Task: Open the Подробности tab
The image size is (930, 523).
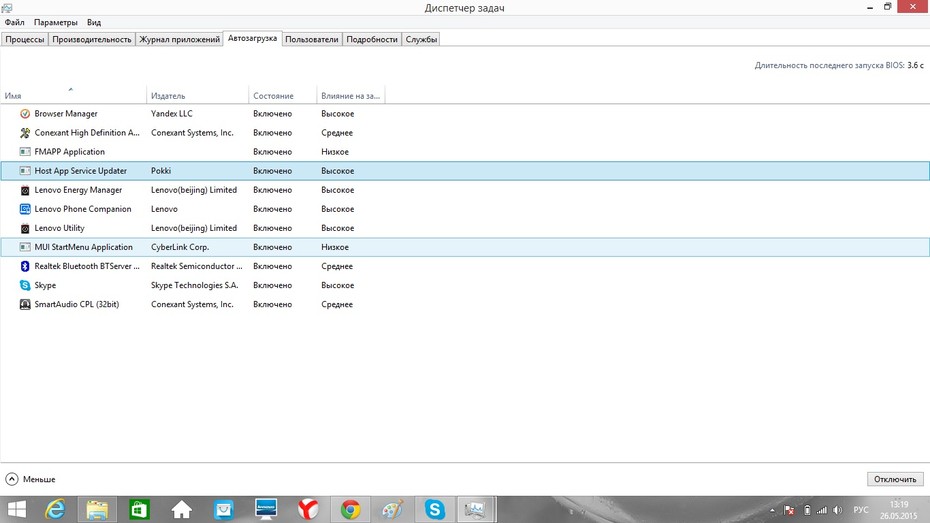Action: pyautogui.click(x=372, y=39)
